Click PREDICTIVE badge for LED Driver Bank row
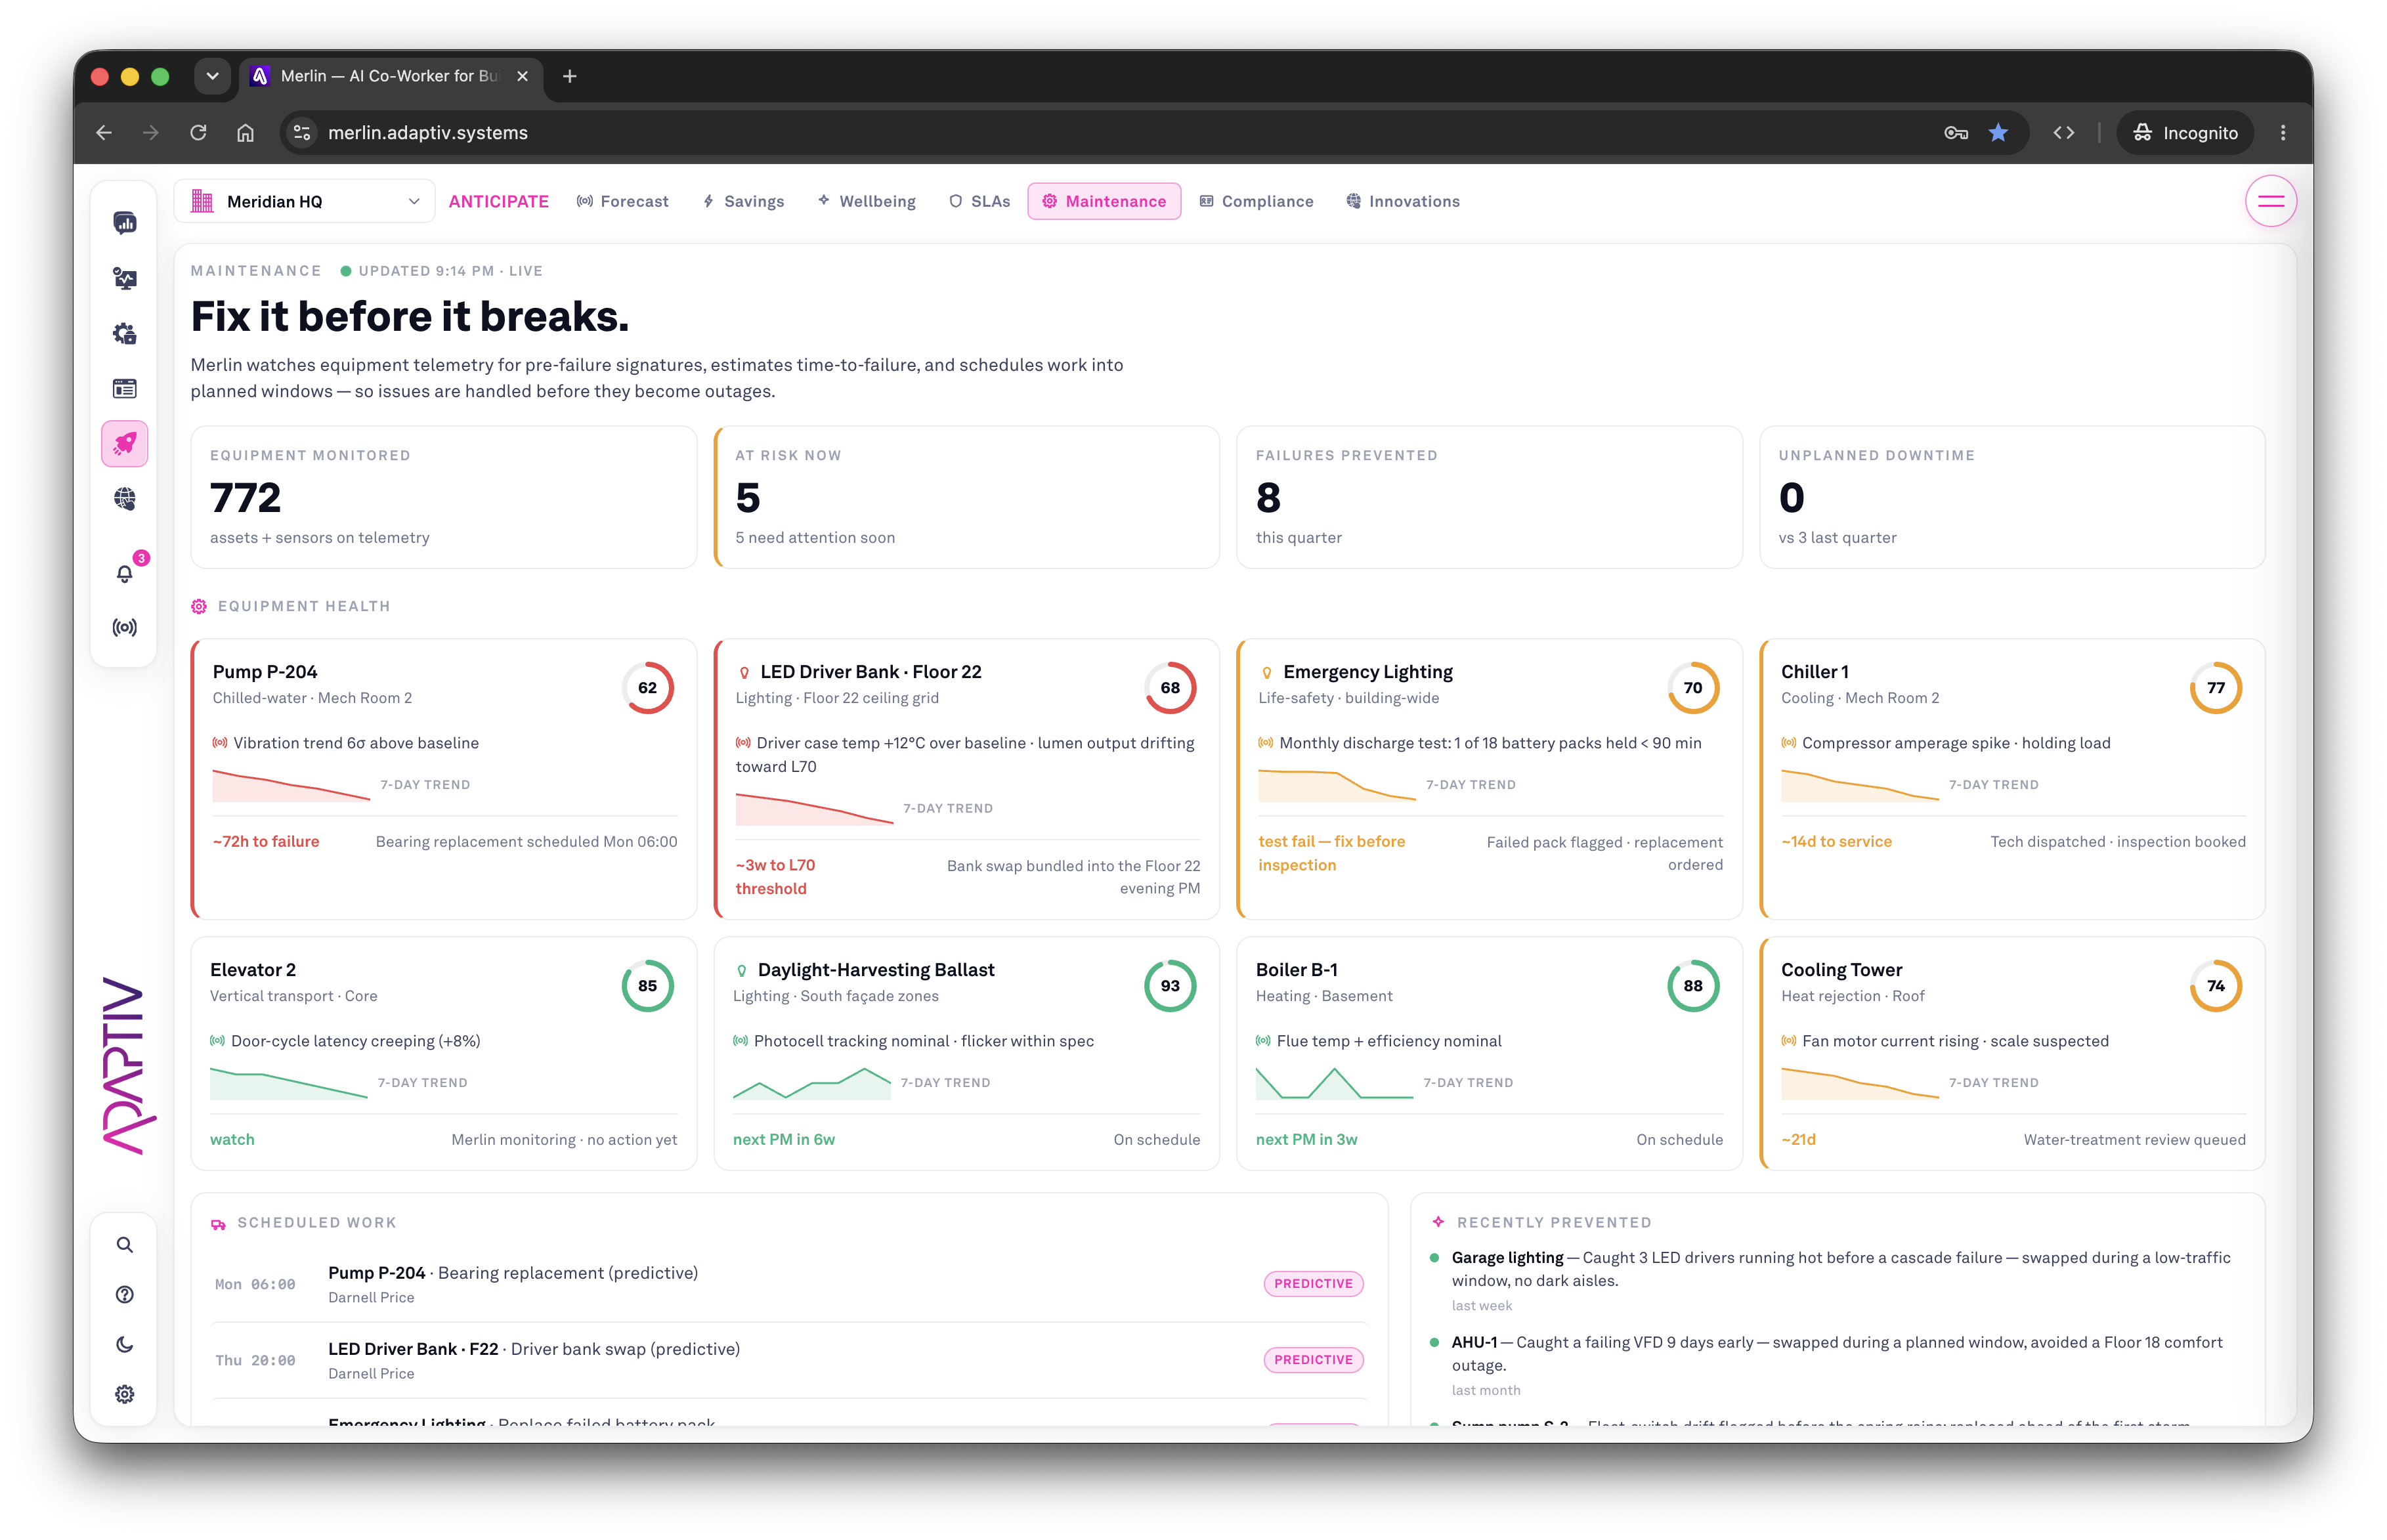 click(x=1313, y=1360)
